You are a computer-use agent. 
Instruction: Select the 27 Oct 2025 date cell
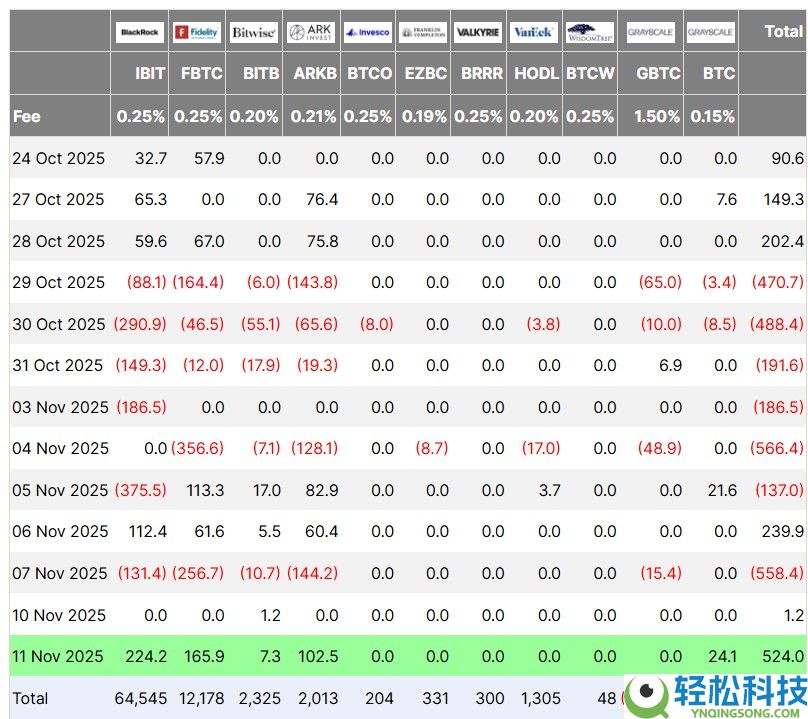[x=58, y=199]
